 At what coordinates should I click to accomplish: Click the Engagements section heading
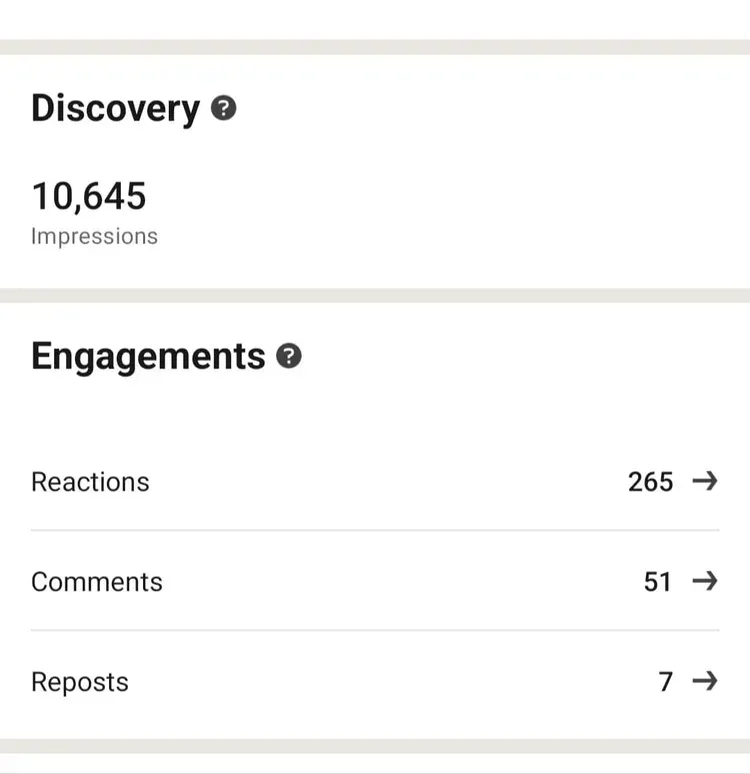click(148, 357)
